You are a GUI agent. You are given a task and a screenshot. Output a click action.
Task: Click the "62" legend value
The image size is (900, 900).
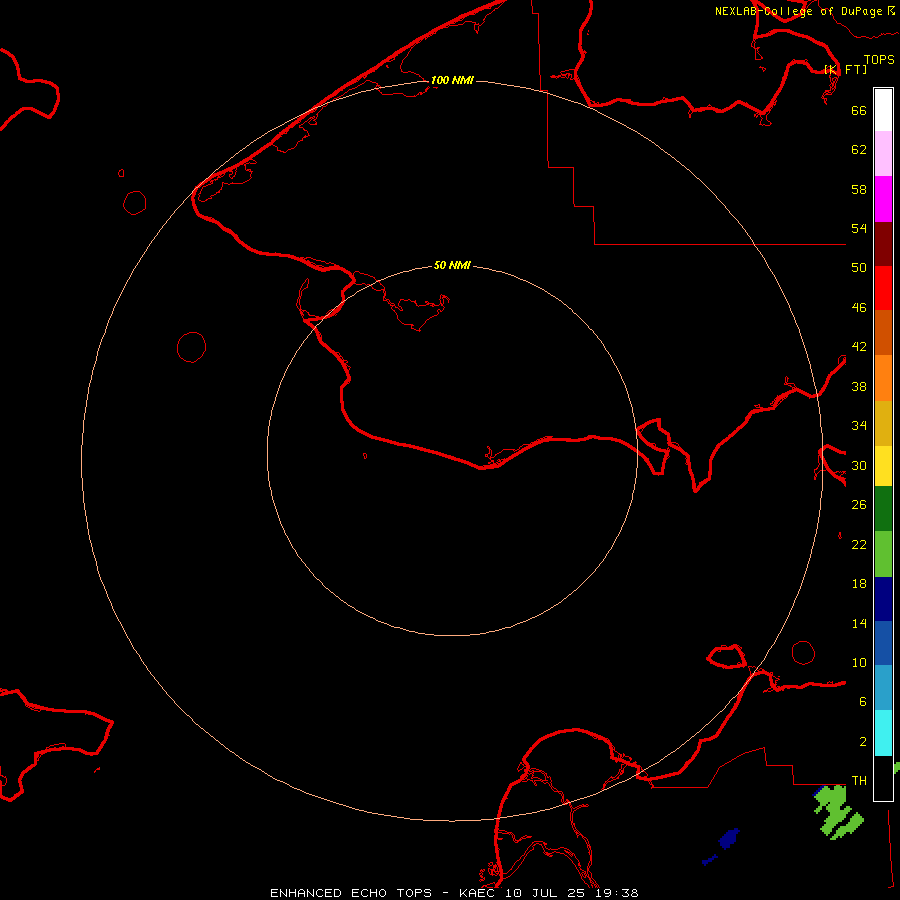click(x=859, y=150)
